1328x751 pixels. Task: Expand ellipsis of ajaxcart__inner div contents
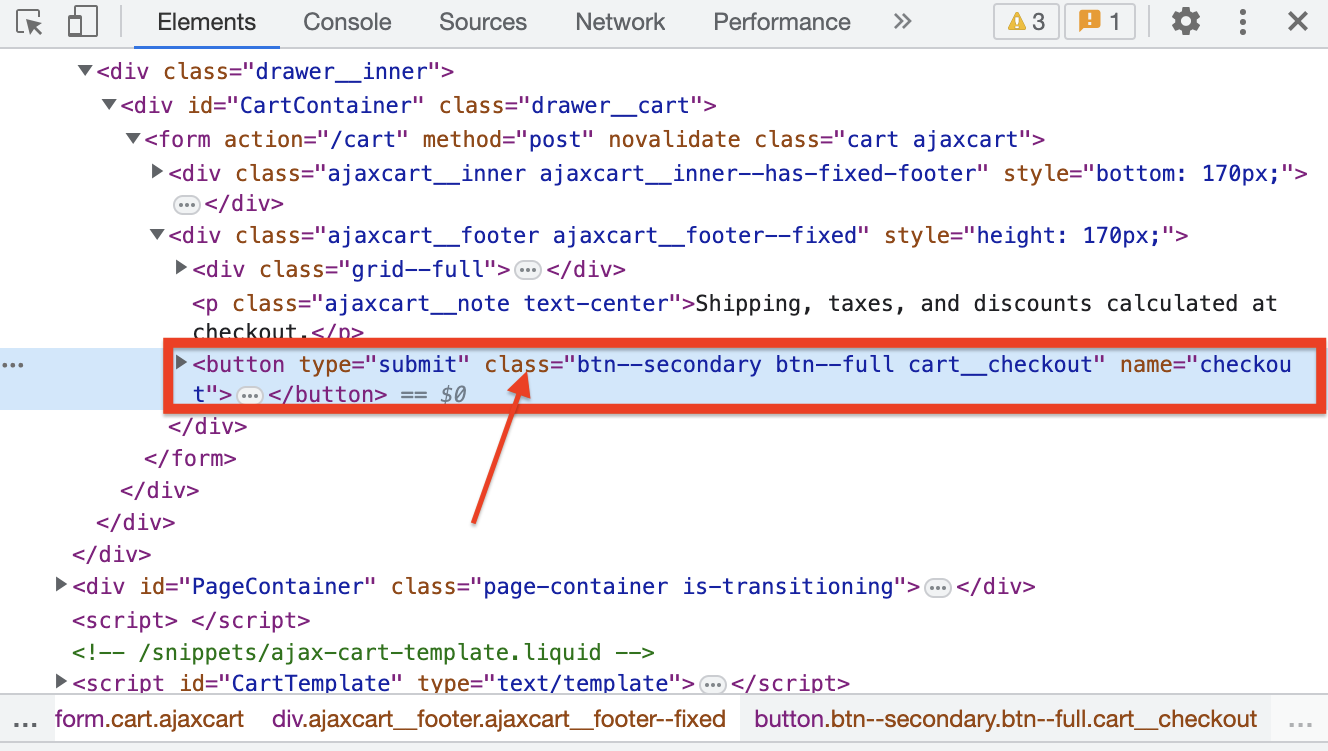[x=187, y=204]
